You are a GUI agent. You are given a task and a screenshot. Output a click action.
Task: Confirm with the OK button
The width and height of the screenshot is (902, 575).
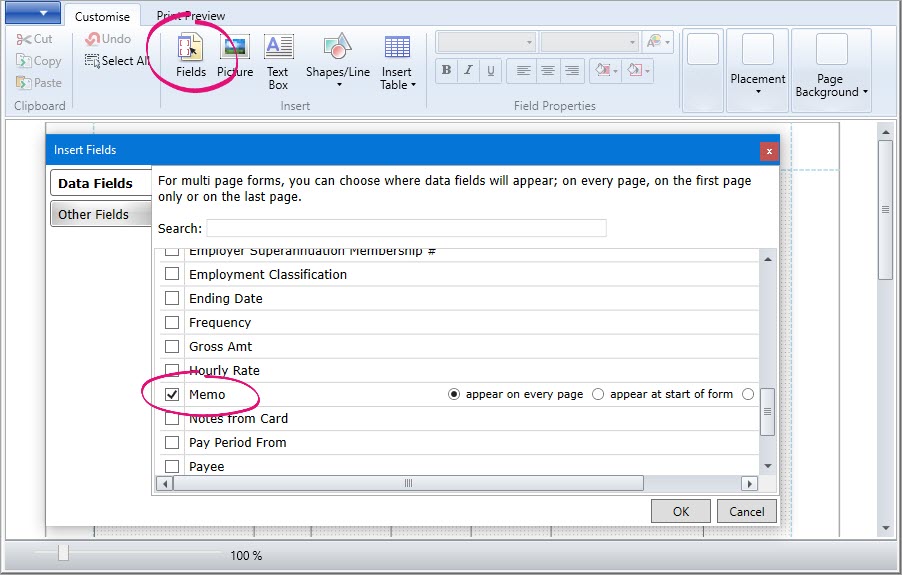[680, 511]
